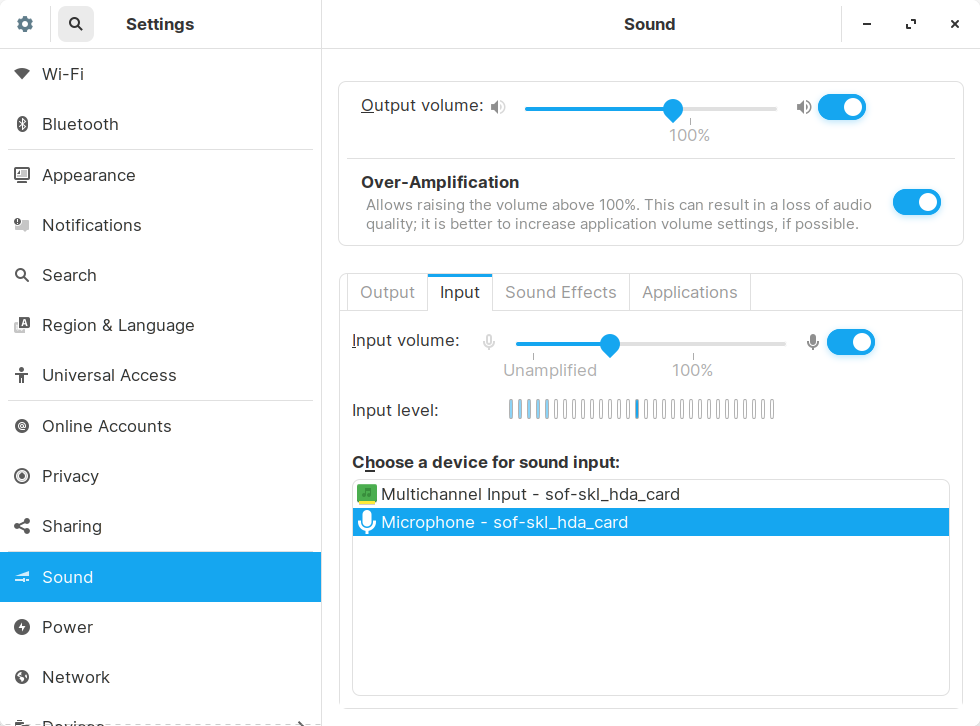The image size is (980, 726).
Task: Click the settings gear icon in header
Action: coord(25,24)
